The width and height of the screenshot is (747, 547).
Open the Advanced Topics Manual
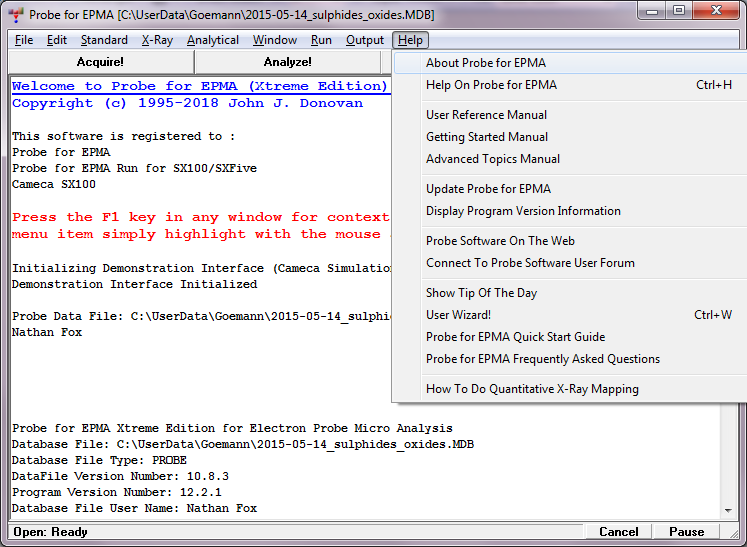[x=493, y=159]
